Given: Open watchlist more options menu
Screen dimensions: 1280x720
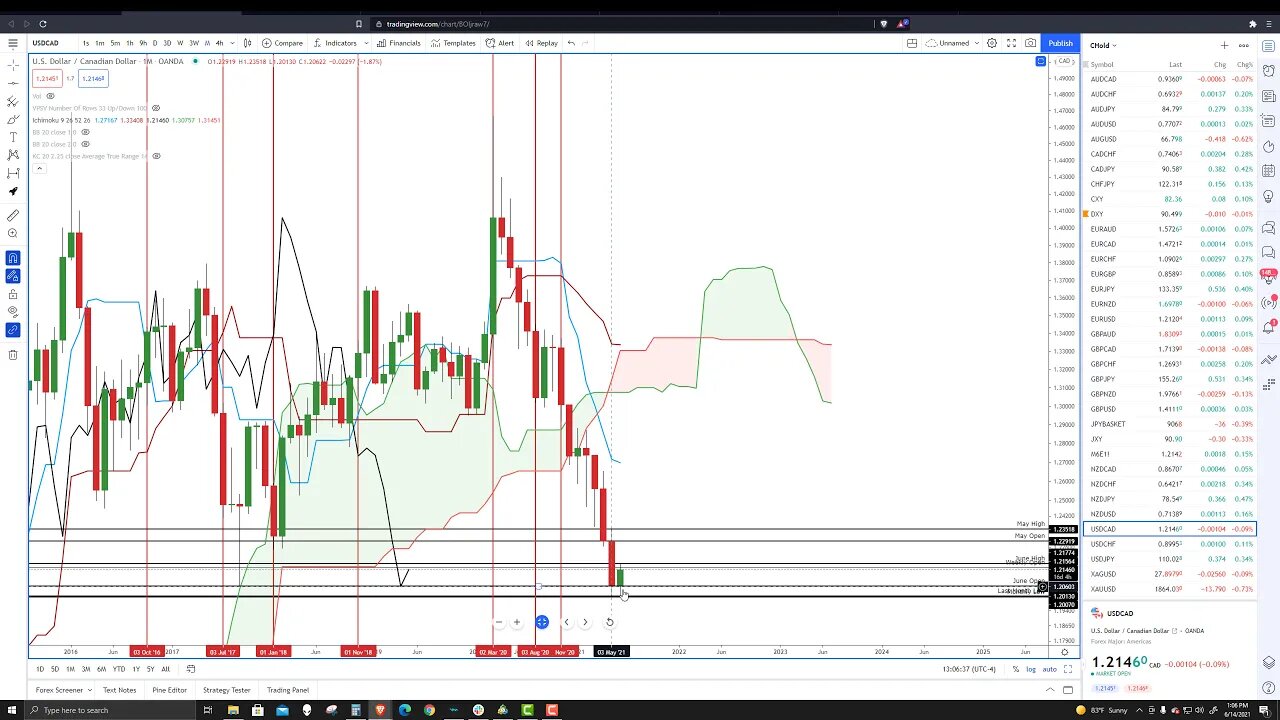Looking at the screenshot, I should (x=1244, y=45).
